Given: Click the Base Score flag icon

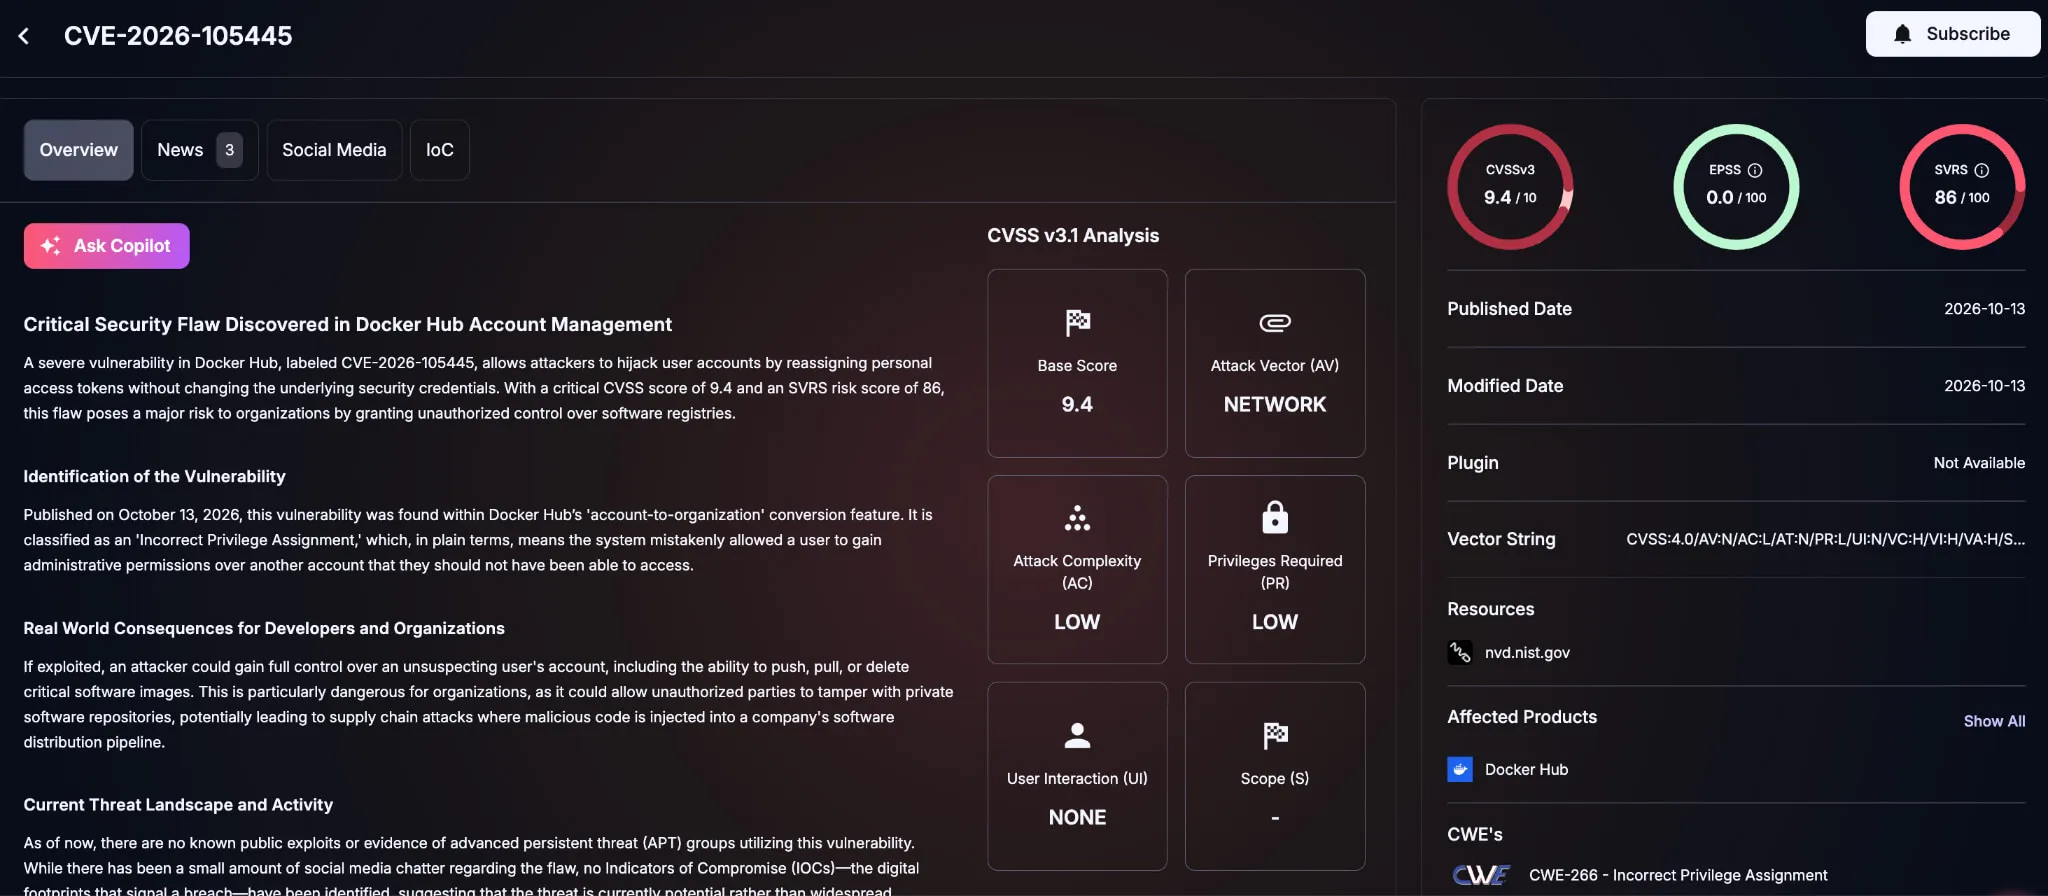Looking at the screenshot, I should click(1077, 323).
